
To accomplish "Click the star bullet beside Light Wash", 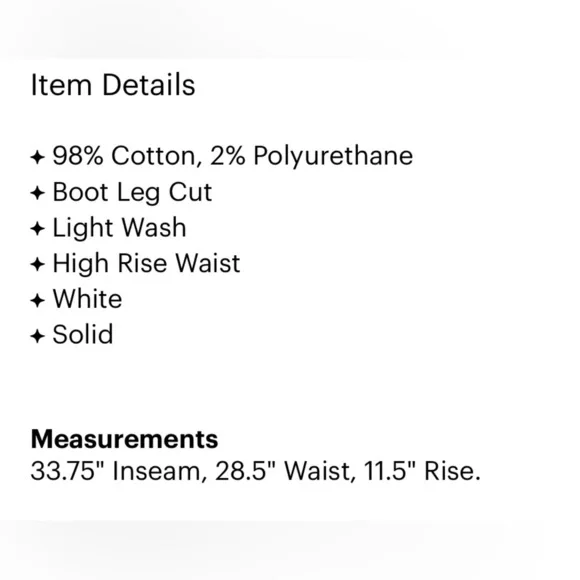I will (37, 229).
